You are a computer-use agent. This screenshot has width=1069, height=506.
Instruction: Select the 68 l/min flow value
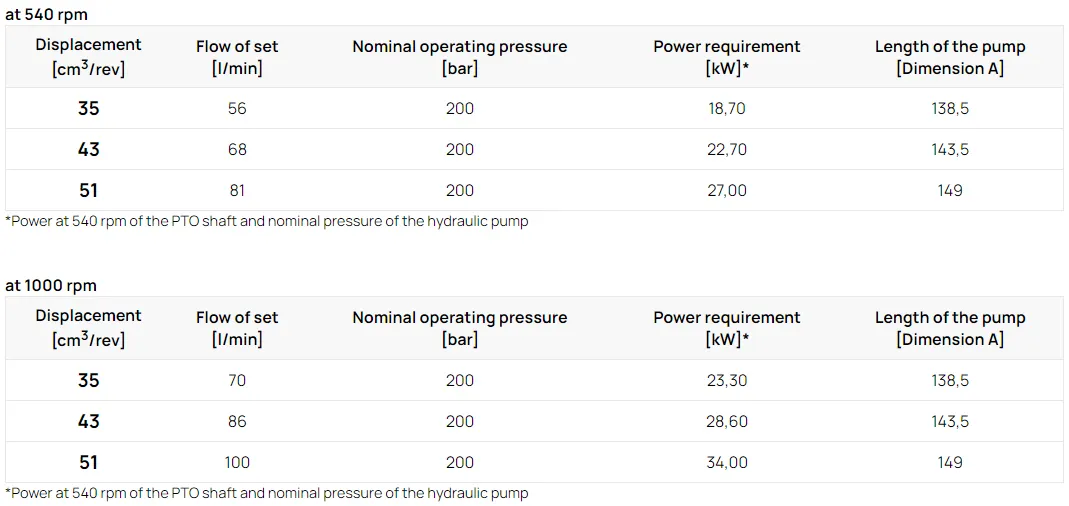coord(237,149)
